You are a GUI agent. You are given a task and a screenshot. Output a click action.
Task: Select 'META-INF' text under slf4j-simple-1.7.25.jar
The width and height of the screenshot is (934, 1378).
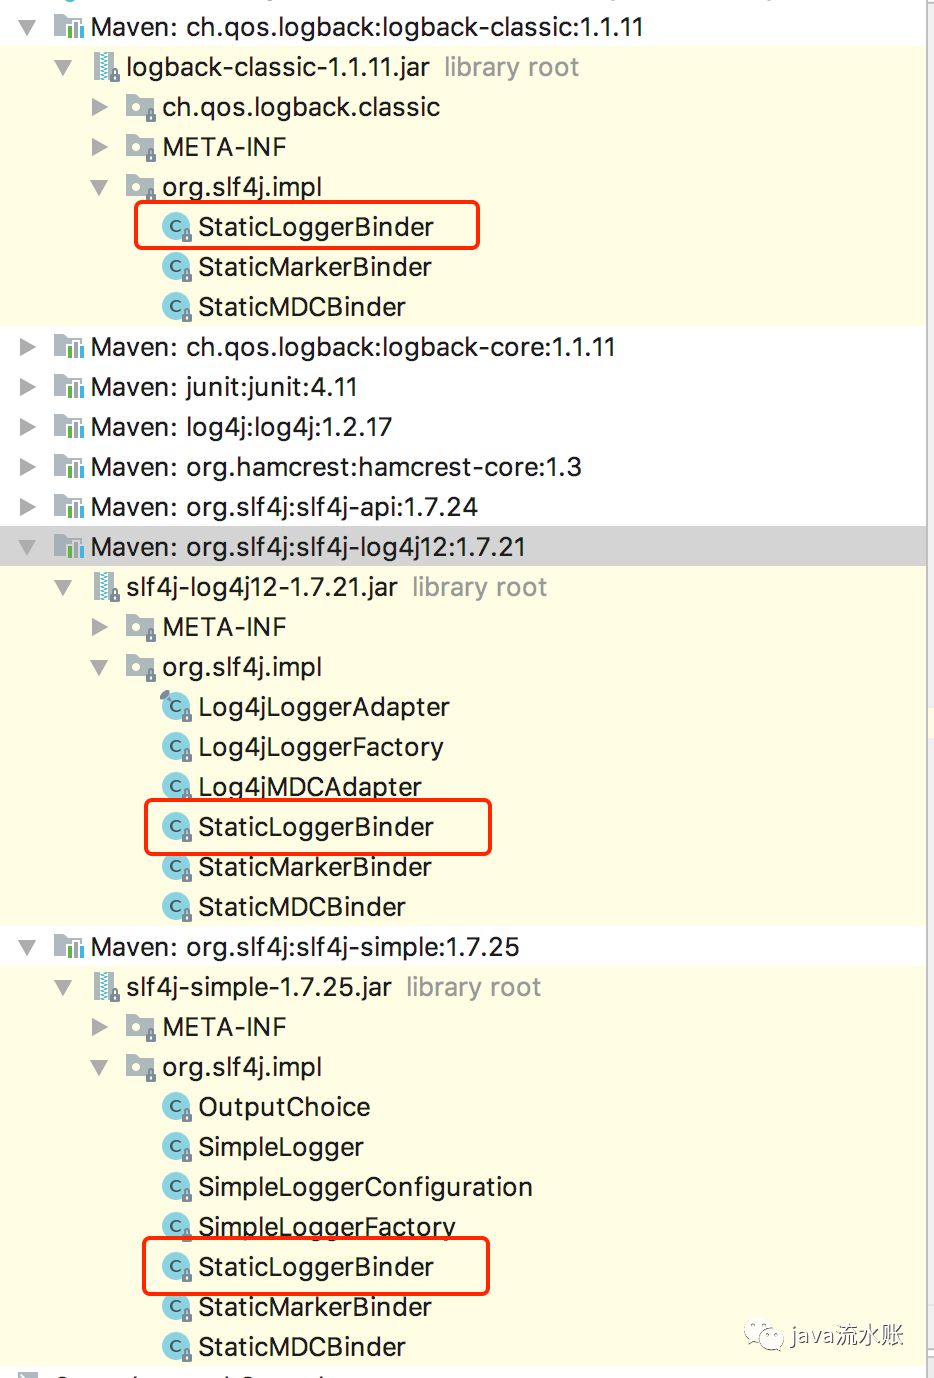pos(225,1027)
